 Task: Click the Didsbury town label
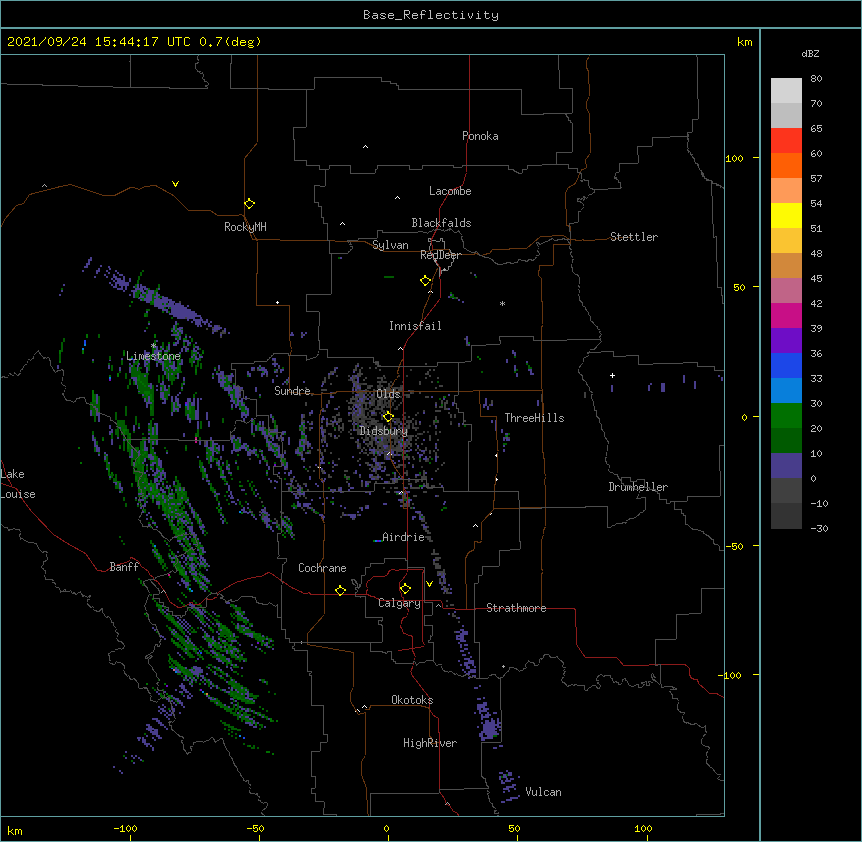pyautogui.click(x=384, y=431)
